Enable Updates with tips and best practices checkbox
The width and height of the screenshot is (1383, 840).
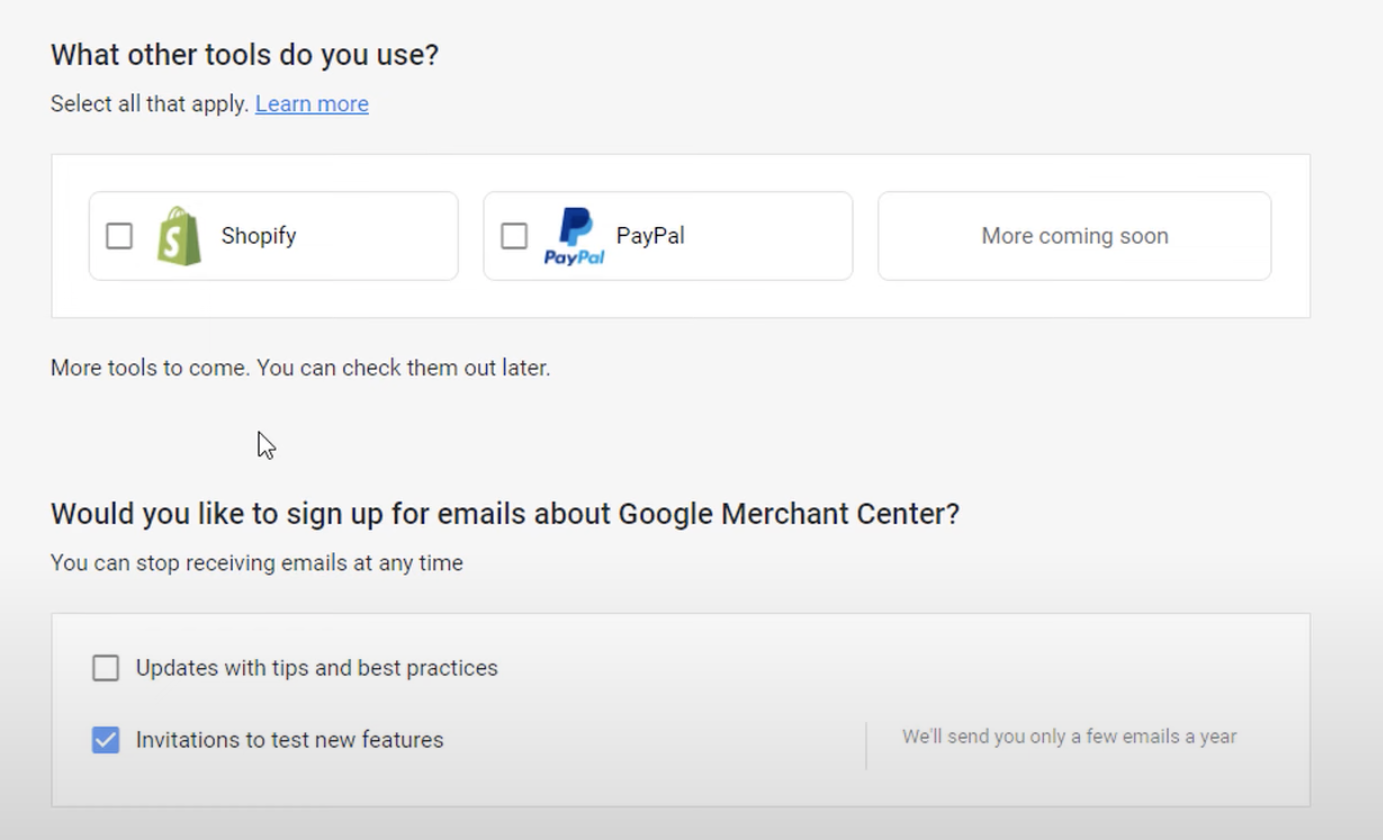(106, 668)
